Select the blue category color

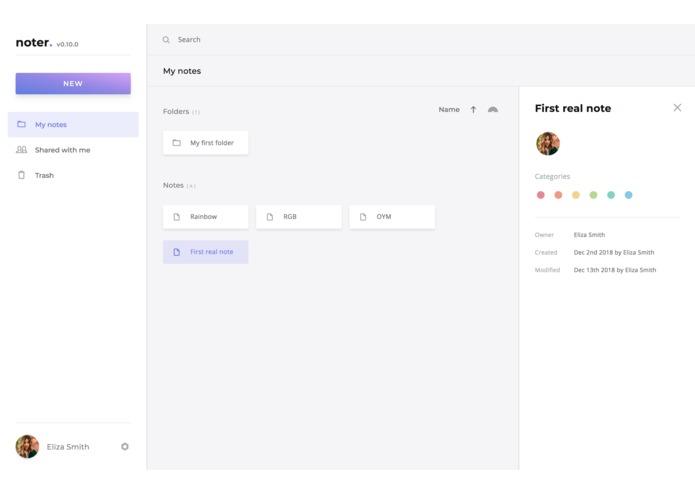click(x=629, y=195)
